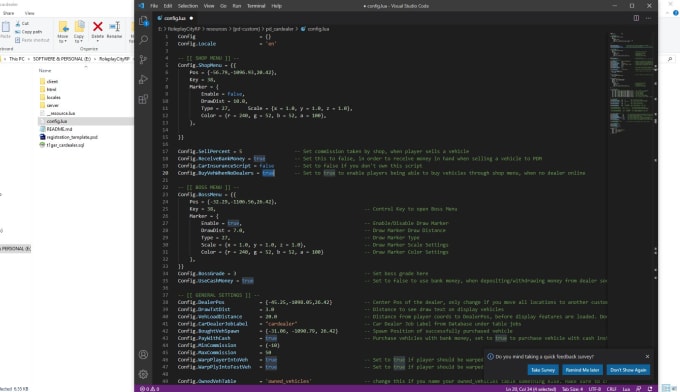Click Paste icon in File Explorer ribbon
Screen dimensions: 680x392
(x=6, y=30)
